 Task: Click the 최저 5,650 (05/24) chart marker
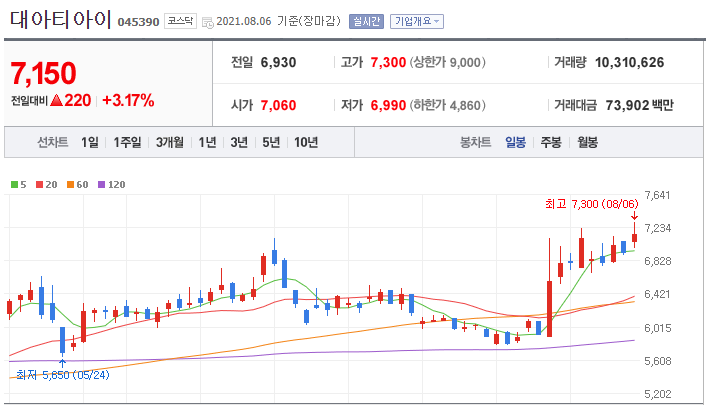[x=63, y=375]
